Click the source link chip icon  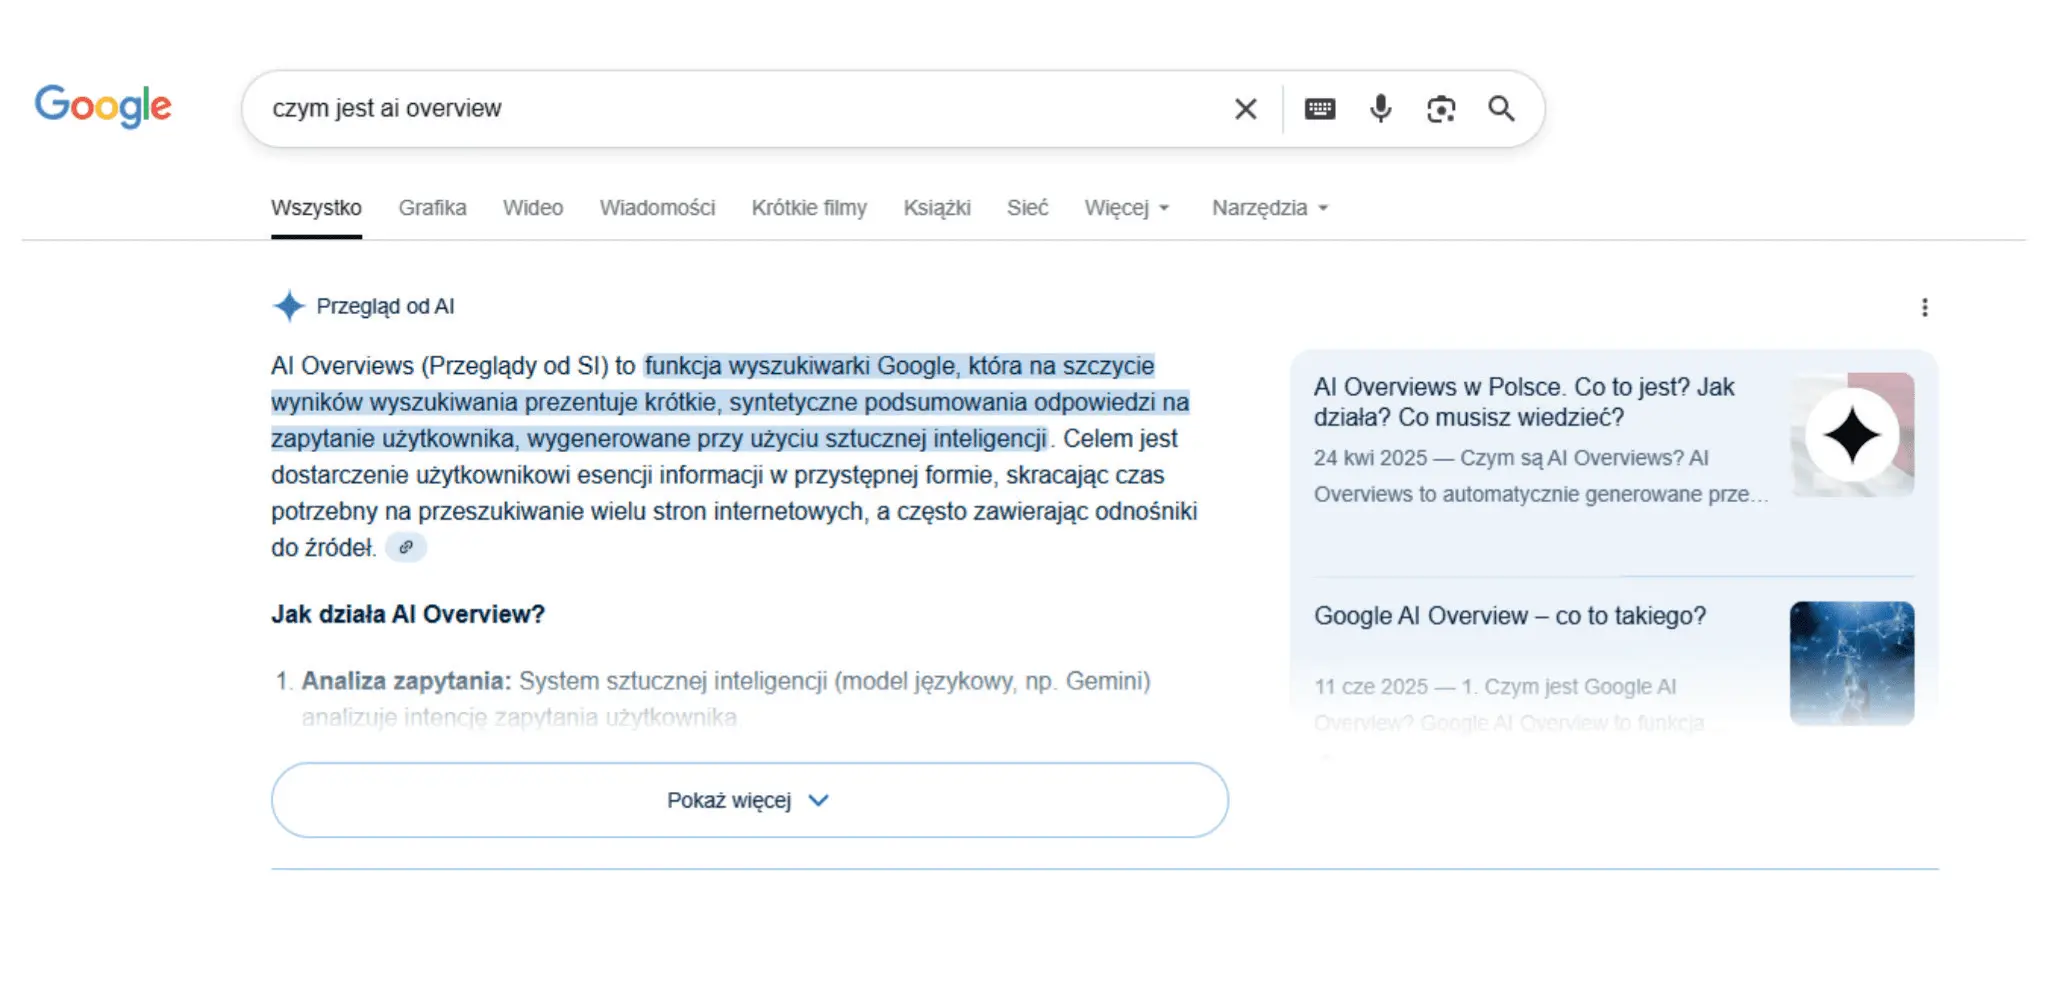click(x=406, y=548)
